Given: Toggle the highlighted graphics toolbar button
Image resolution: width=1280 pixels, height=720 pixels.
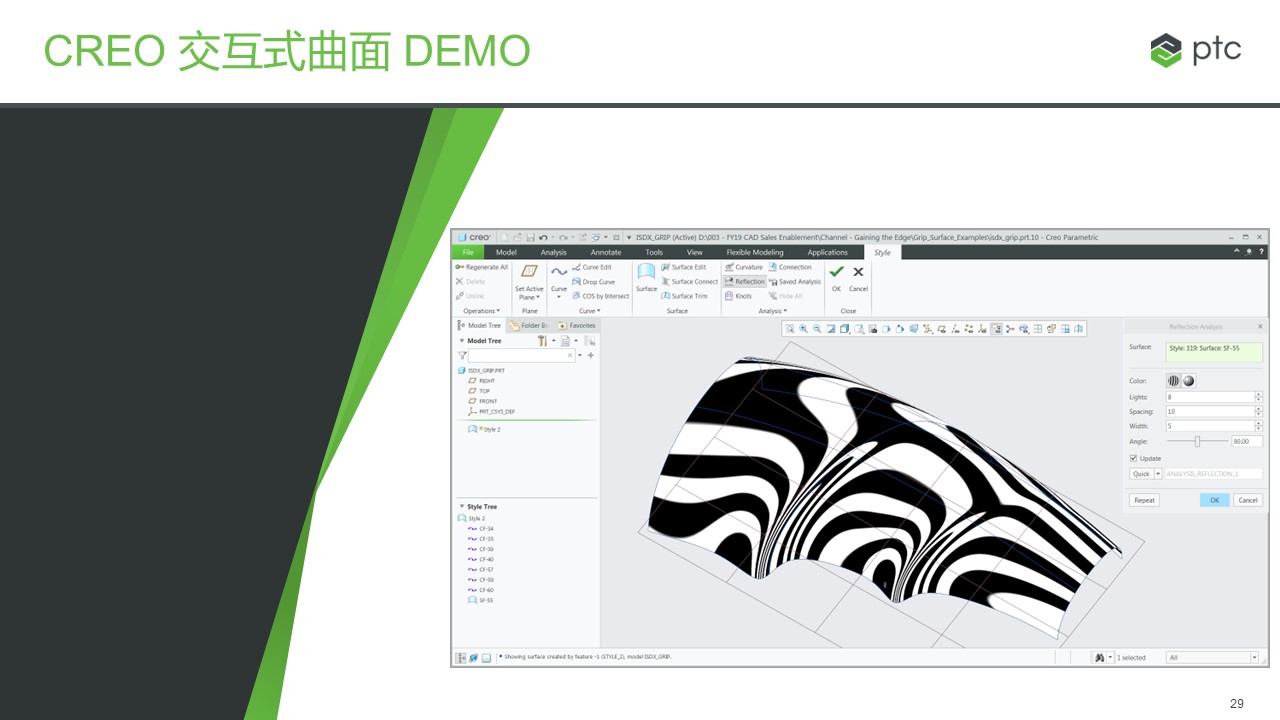Looking at the screenshot, I should click(x=996, y=329).
